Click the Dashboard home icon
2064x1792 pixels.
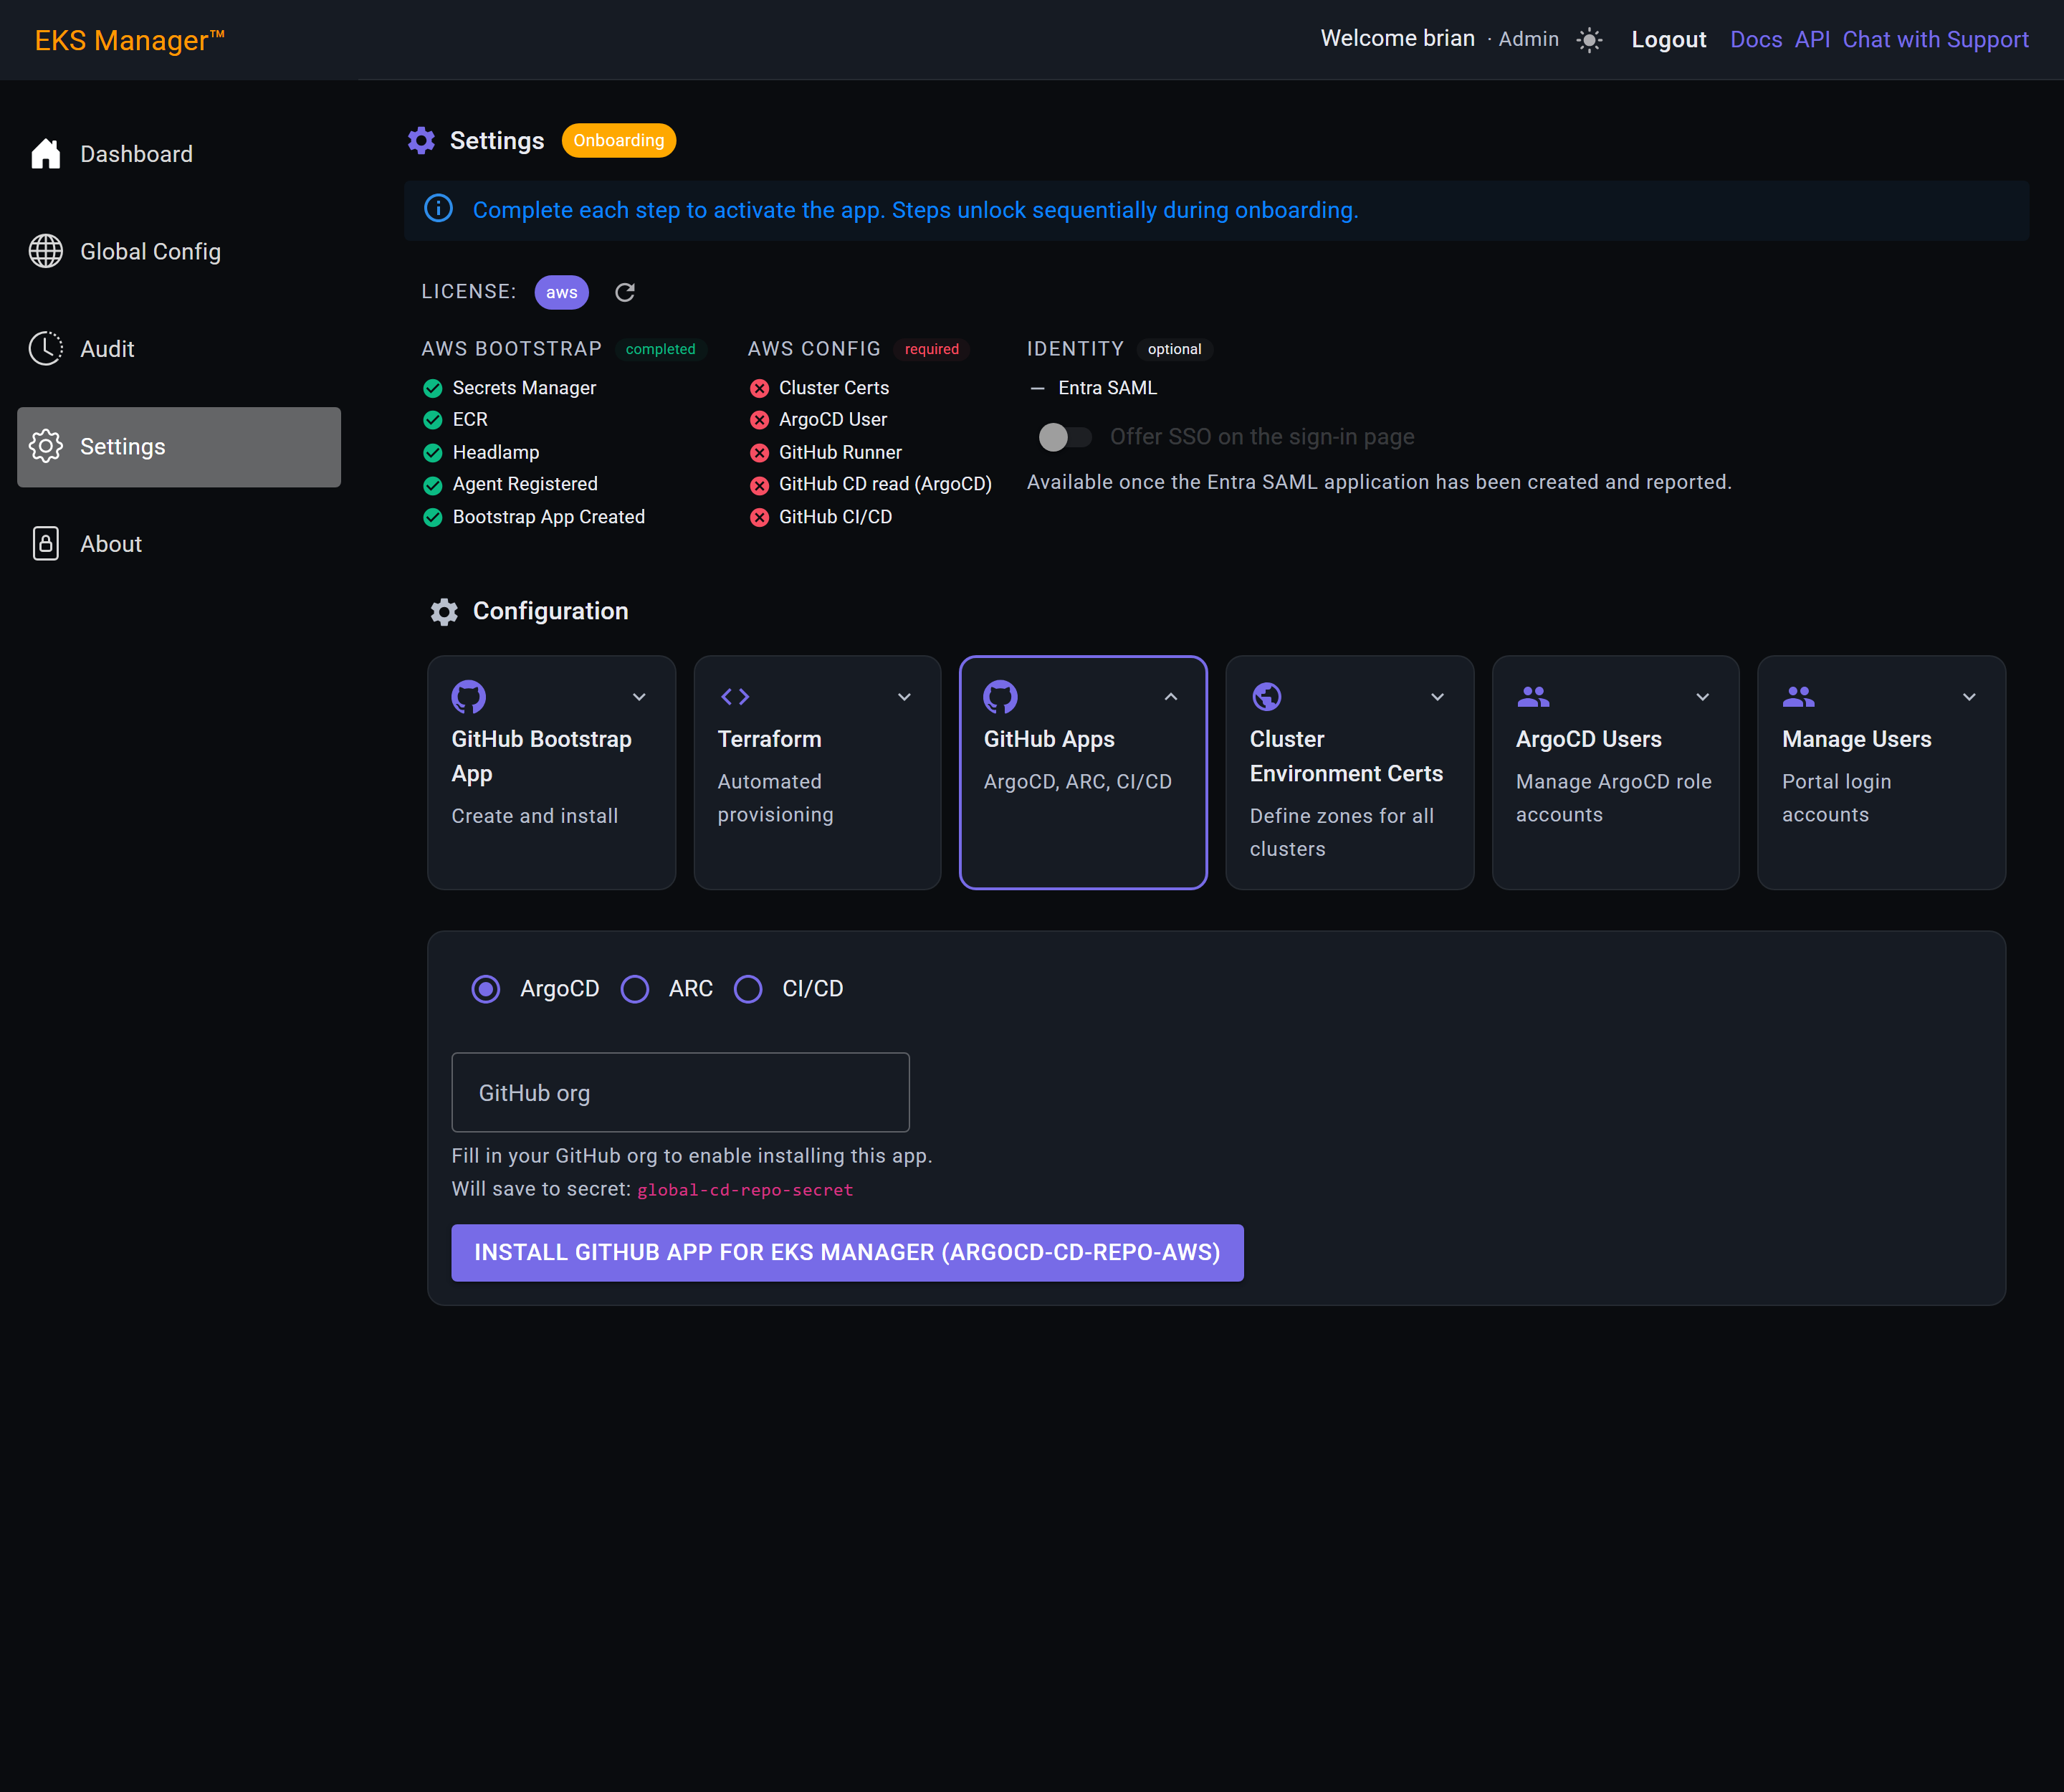[46, 154]
